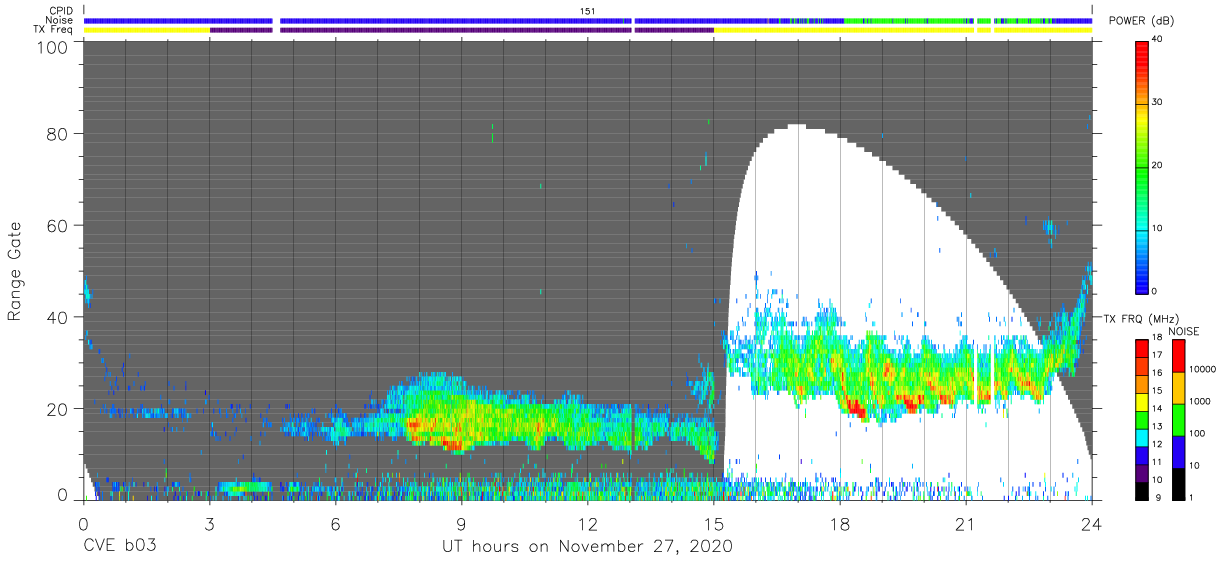
Task: Click the UT hours on November 27, 2020 title
Action: click(x=587, y=547)
